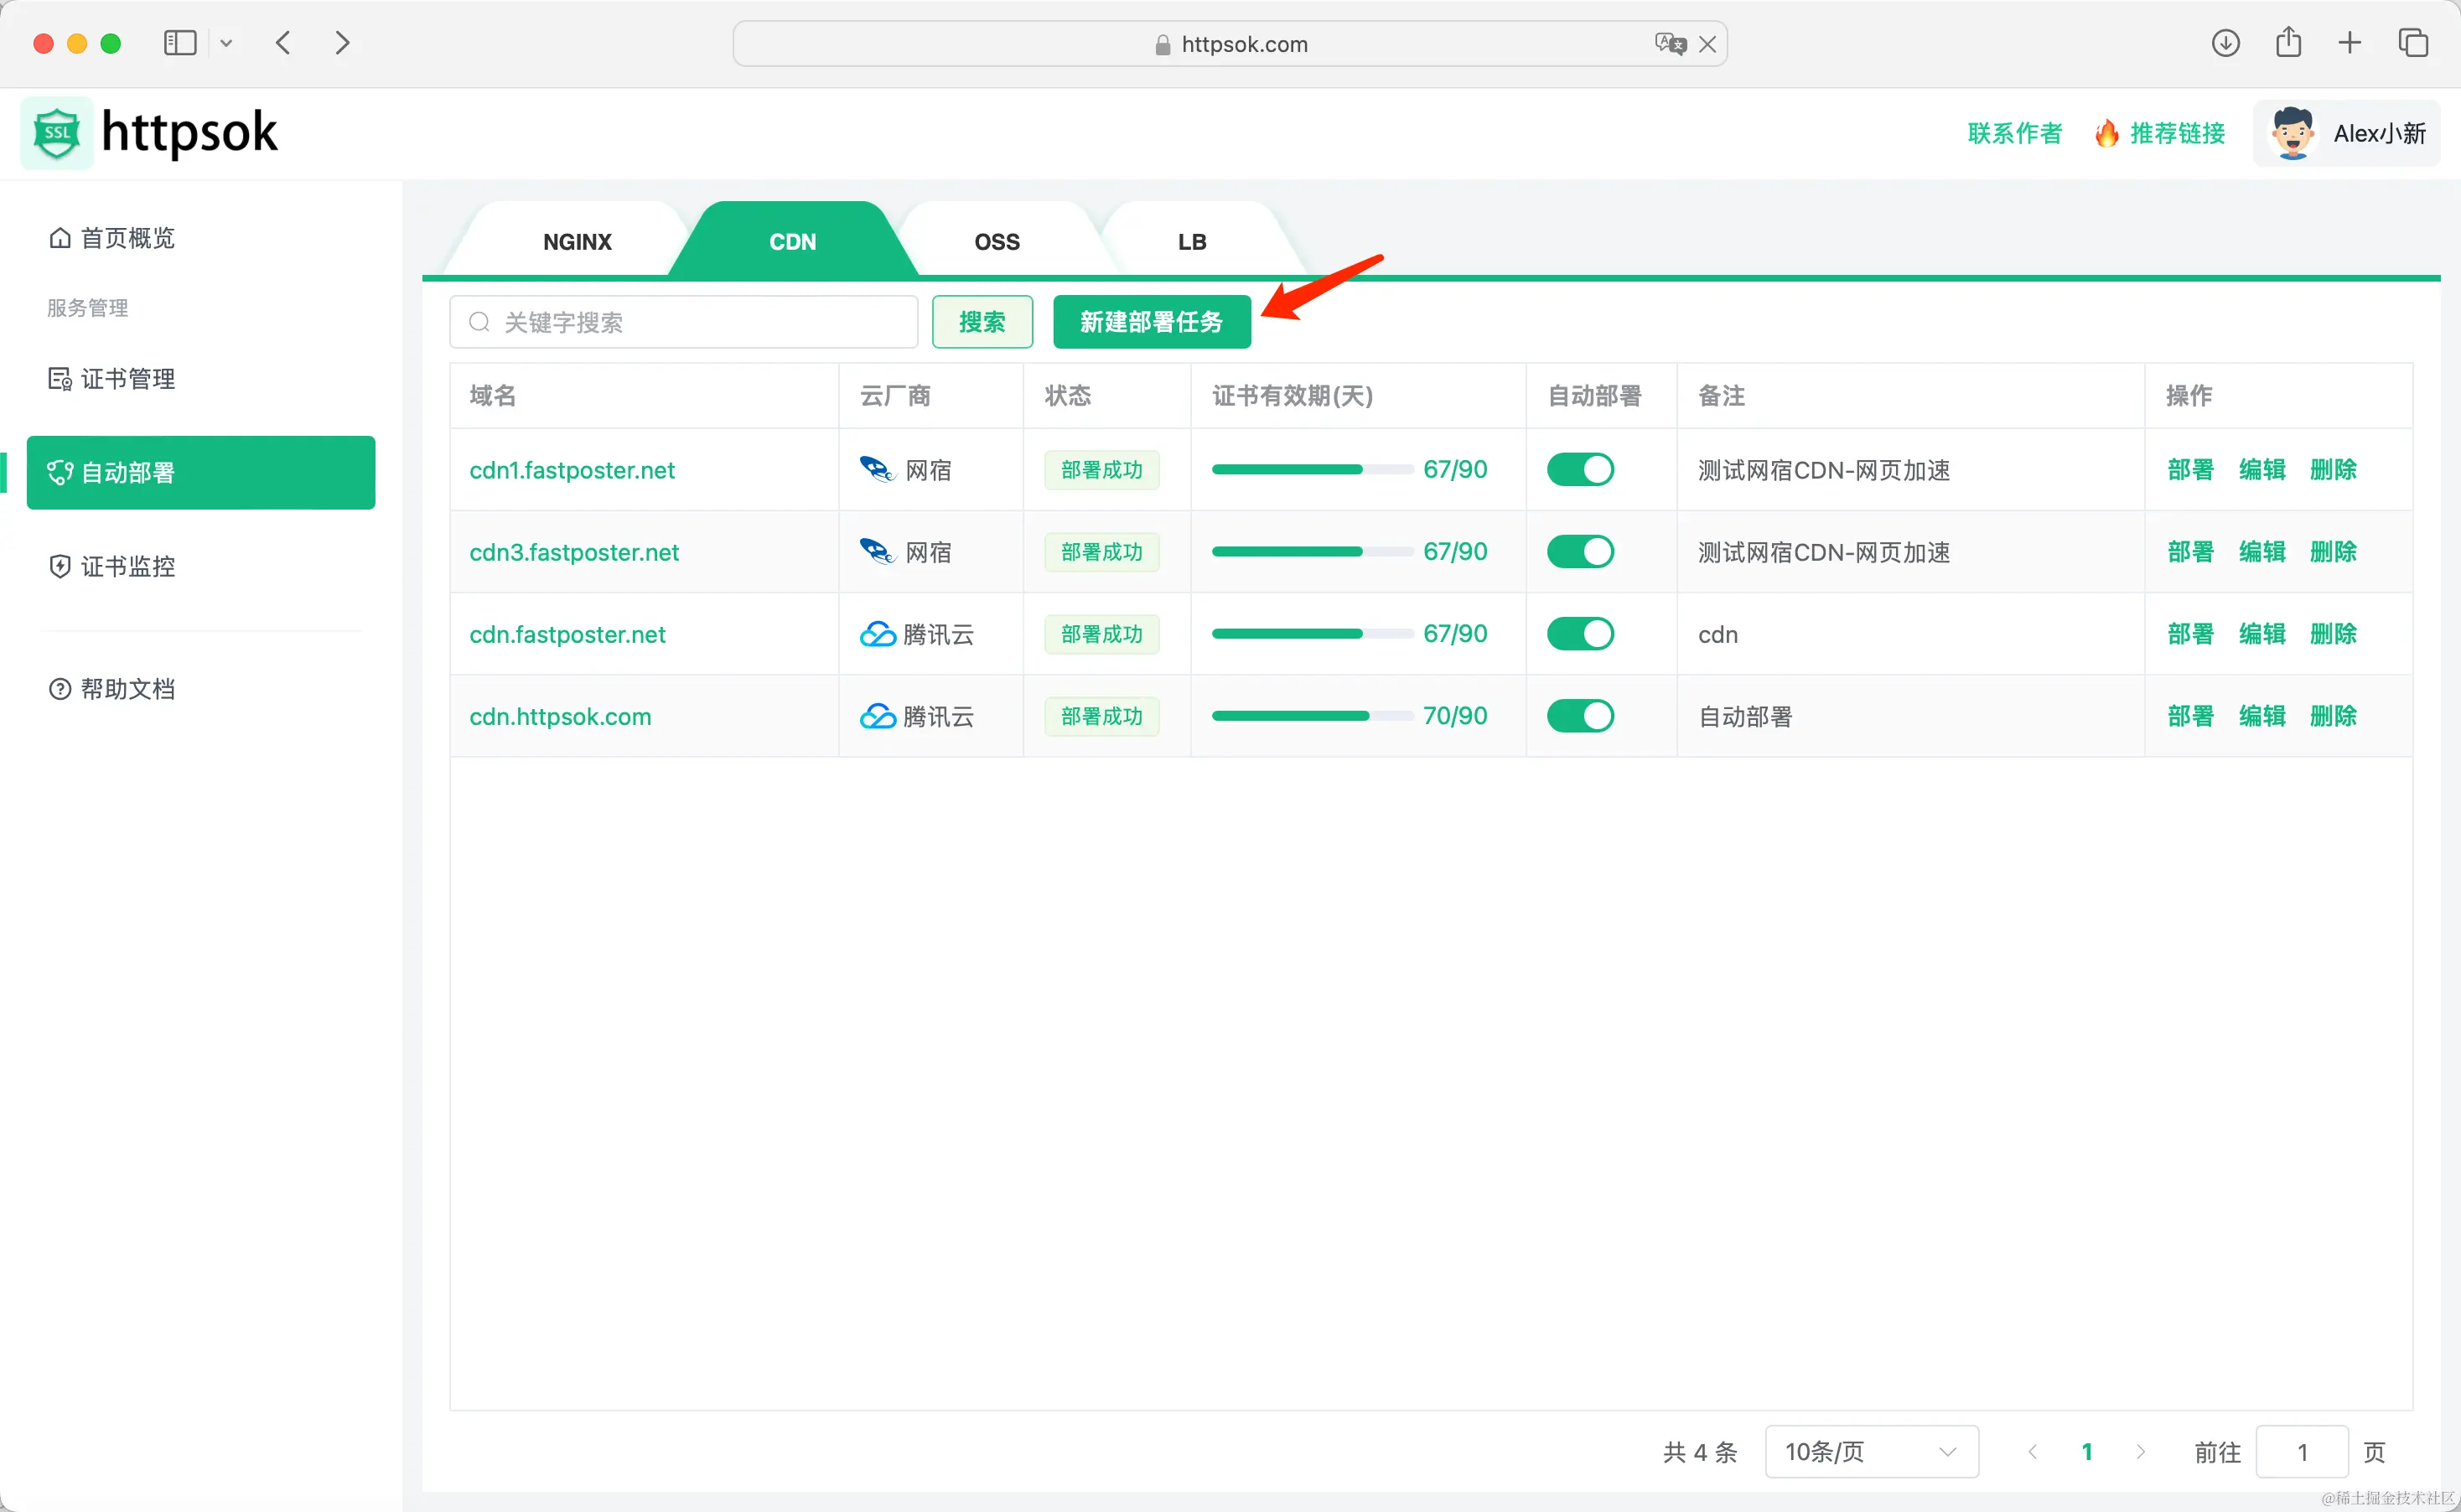Disable auto-deploy for cdn1.fastposter.net
The image size is (2461, 1512).
click(x=1580, y=470)
